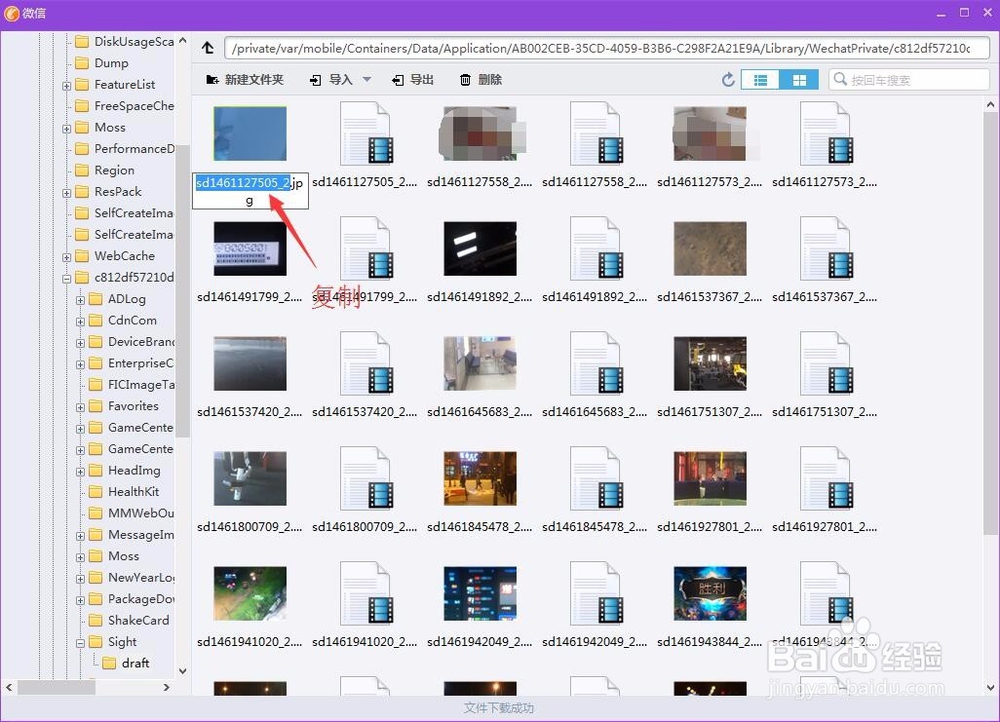The width and height of the screenshot is (1000, 722).
Task: Click the 导入 import button
Action: pos(331,80)
